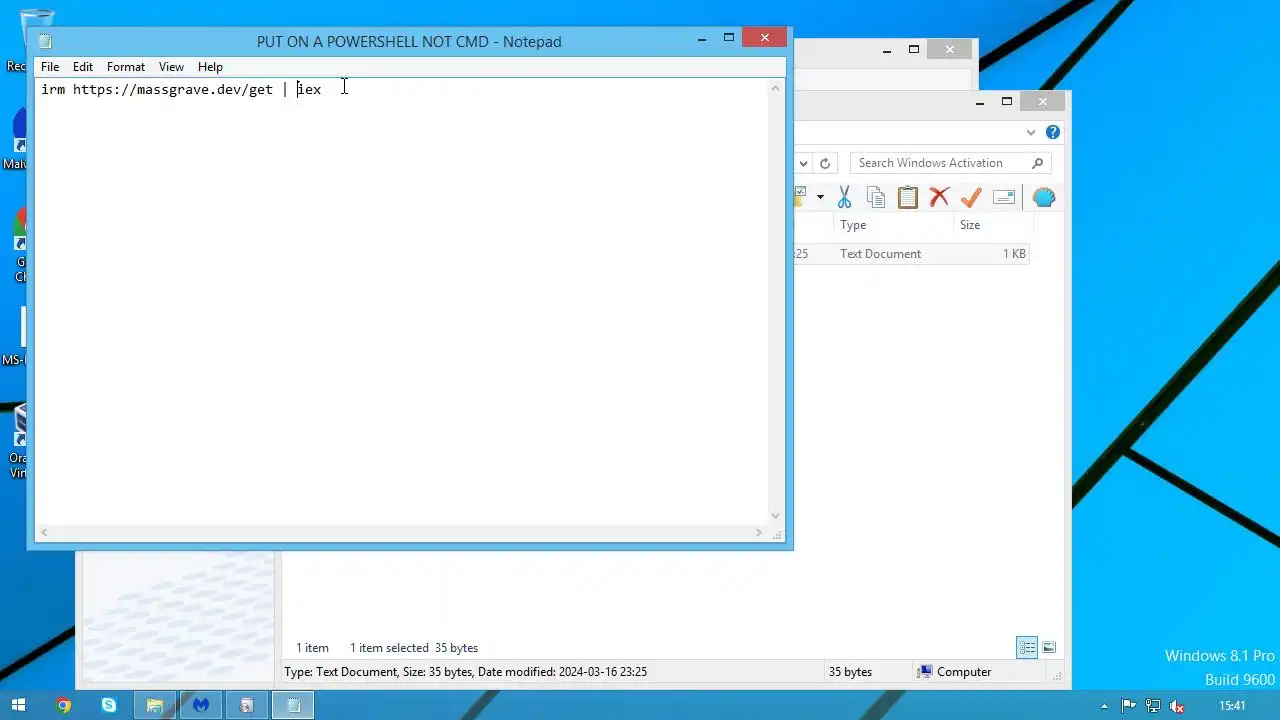Open the address bar history dropdown
This screenshot has width=1280, height=720.
coord(803,163)
